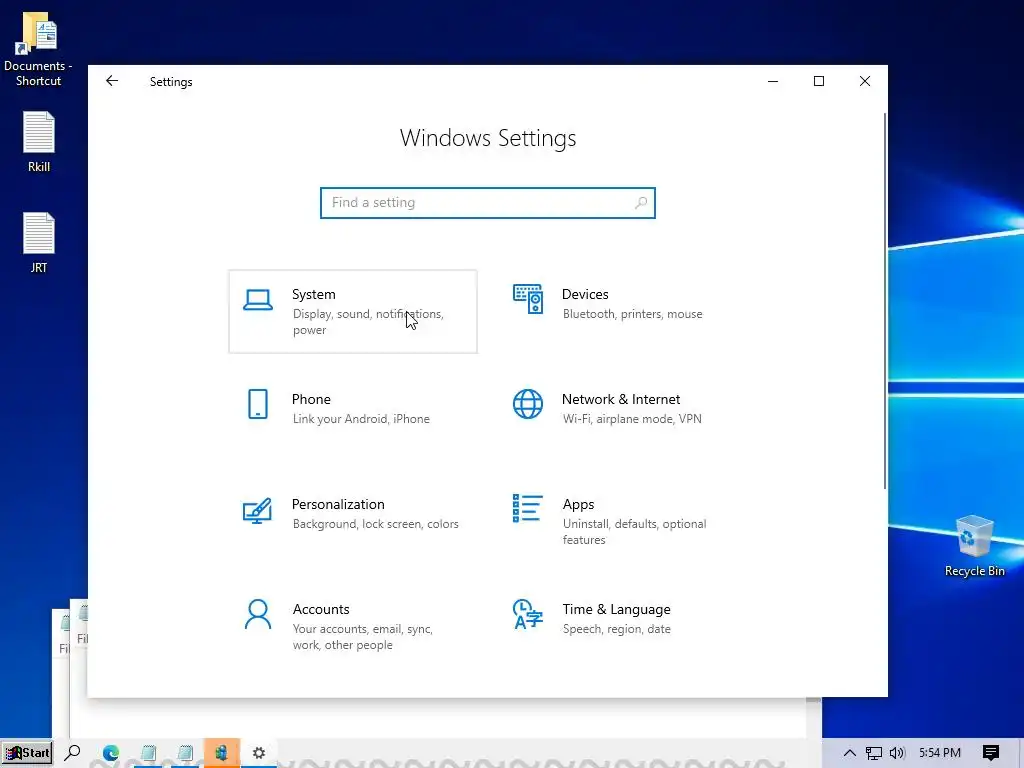
Task: Show hidden tray icons chevron
Action: (850, 753)
